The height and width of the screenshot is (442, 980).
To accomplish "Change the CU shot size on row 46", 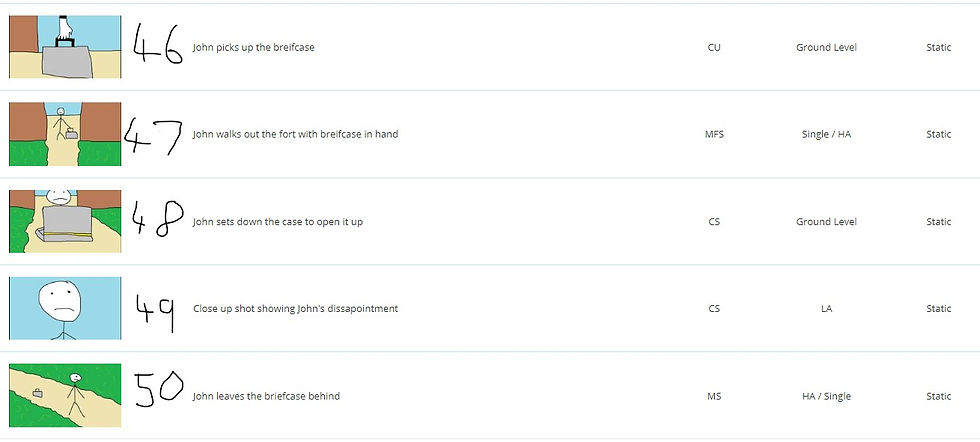I will (x=714, y=47).
